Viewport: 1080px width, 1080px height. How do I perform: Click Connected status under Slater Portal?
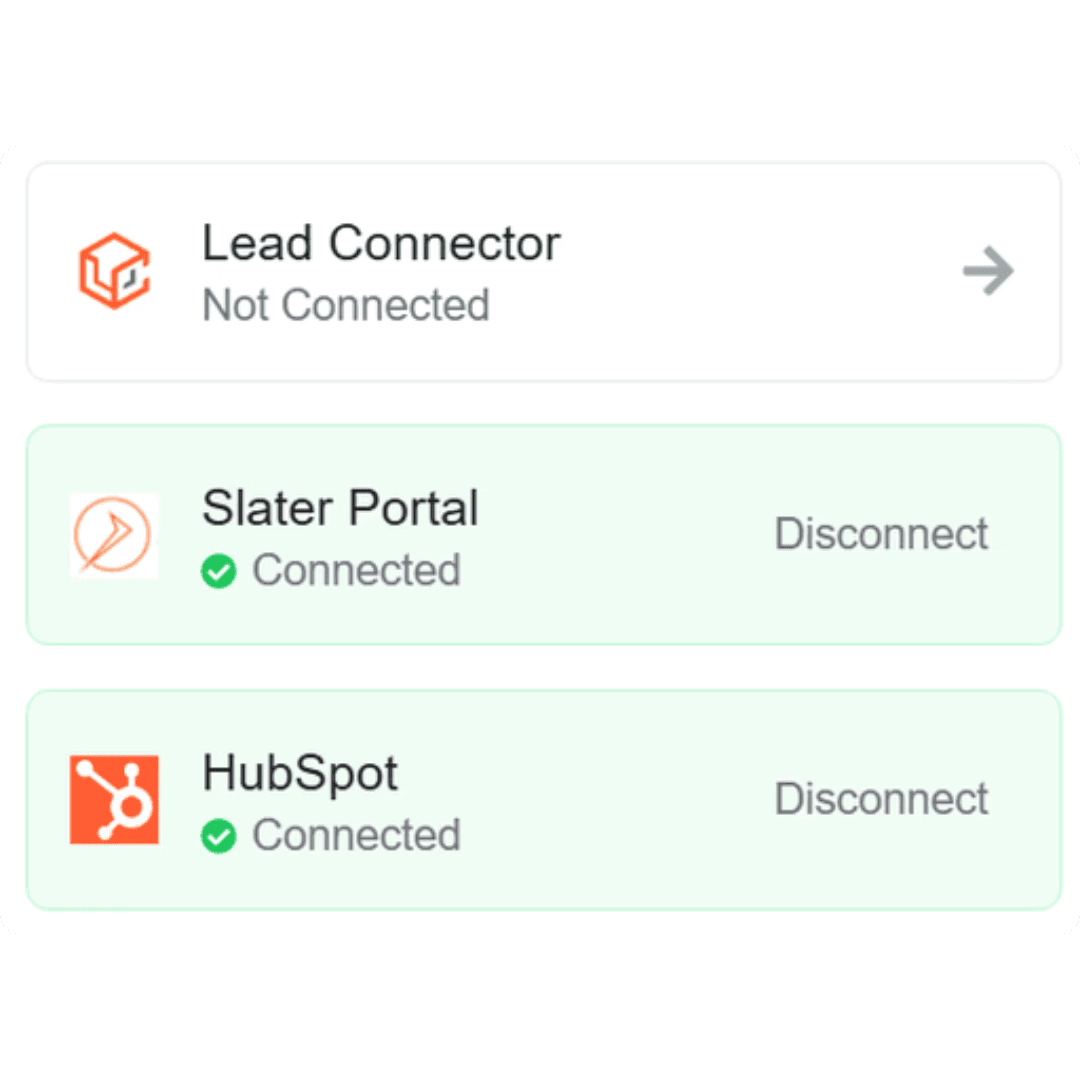(356, 570)
